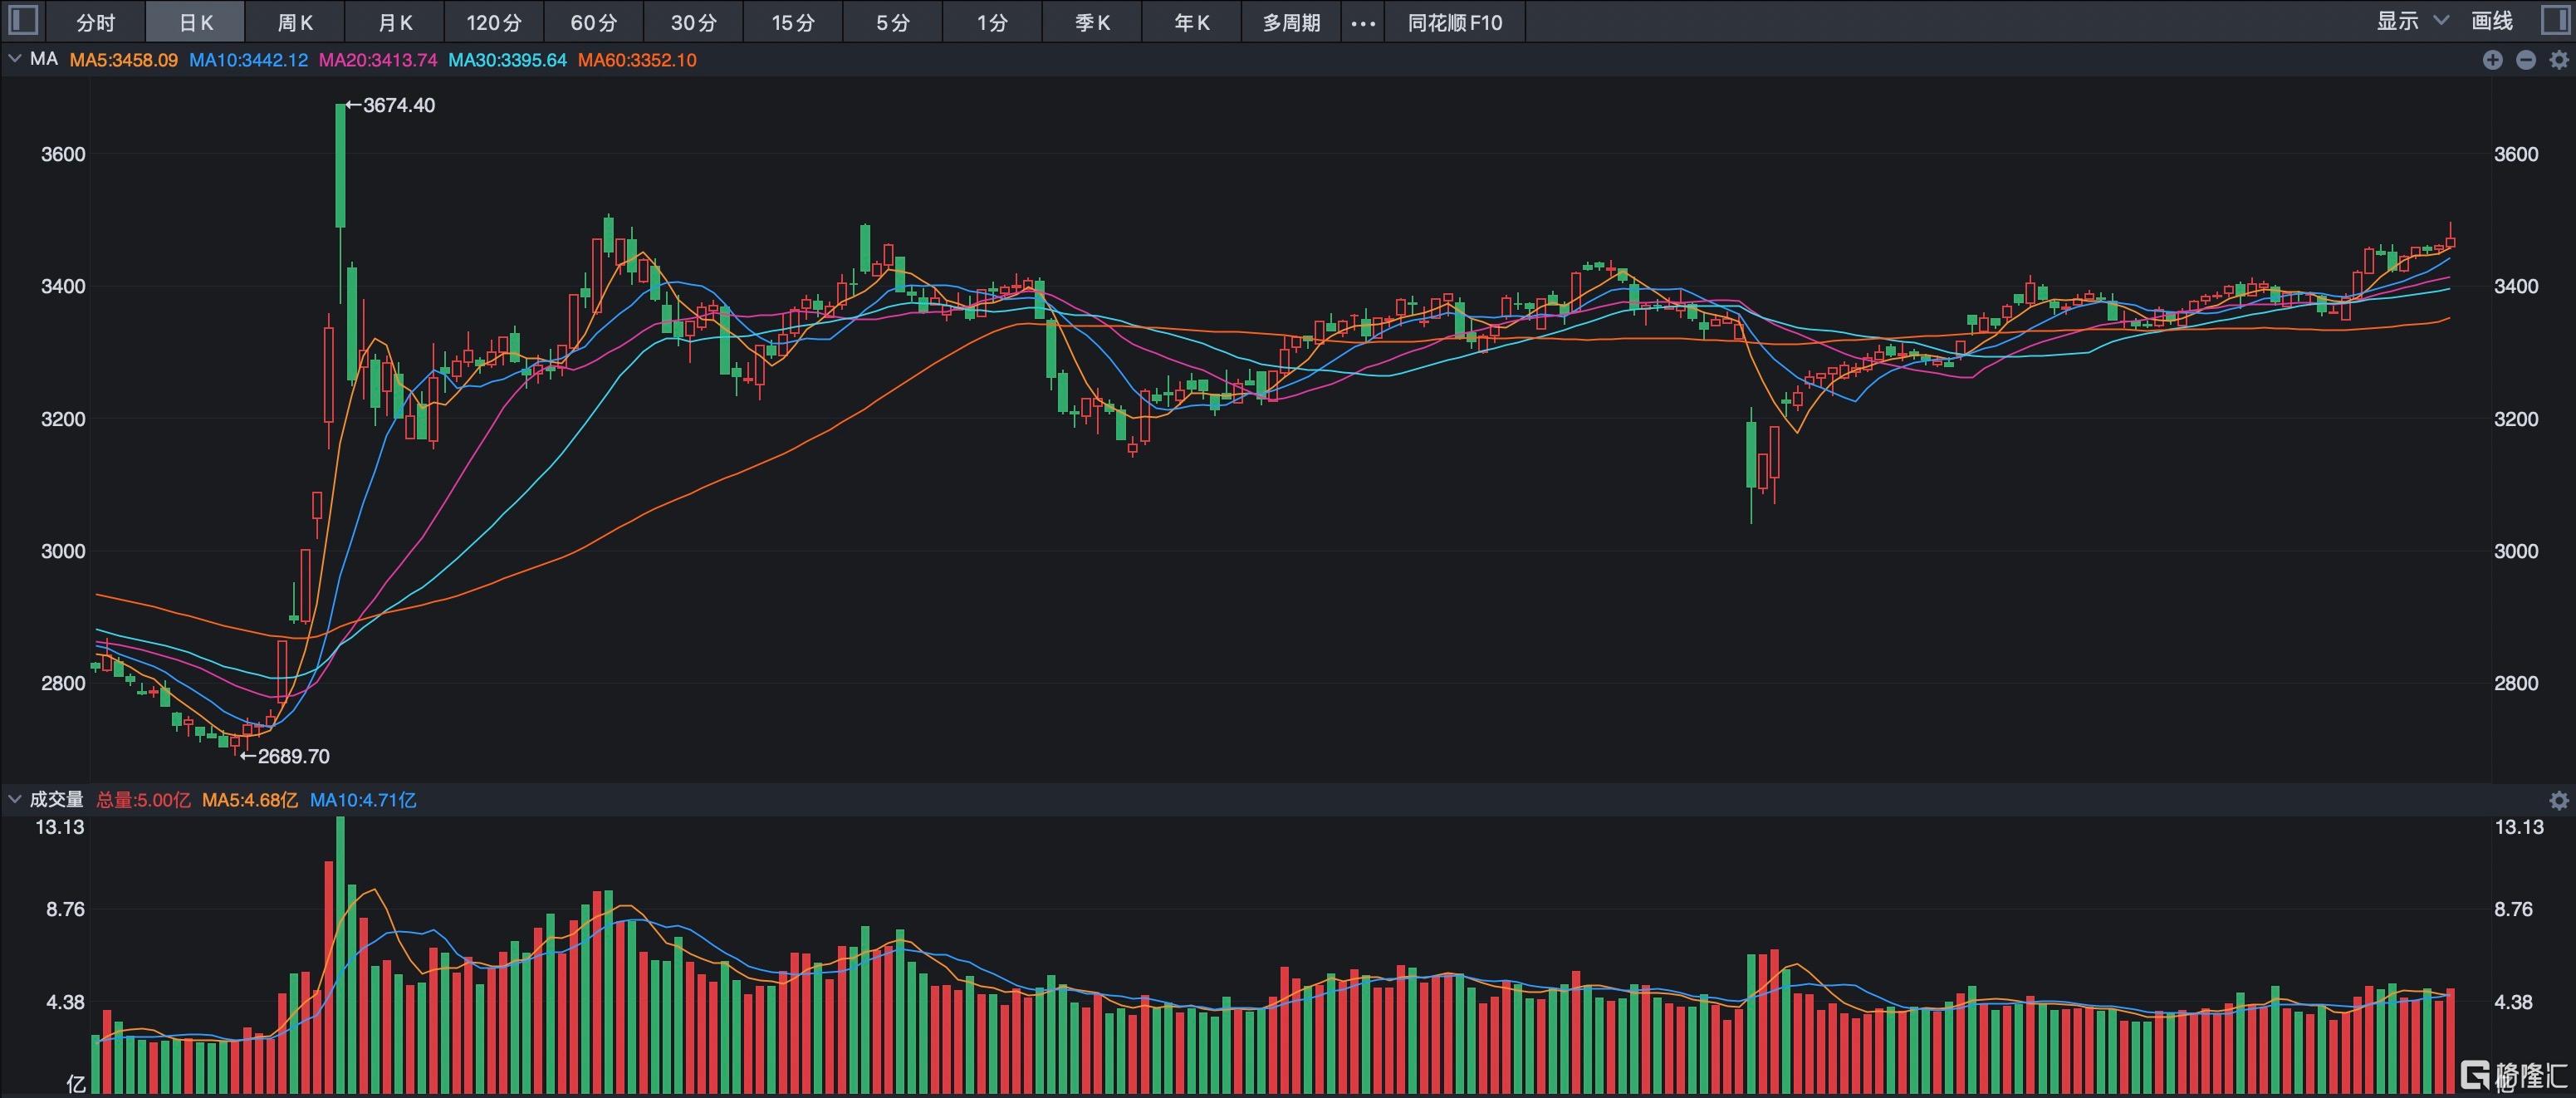2576x1098 pixels.
Task: Click MA5:3458.09 indicator label
Action: tap(124, 60)
